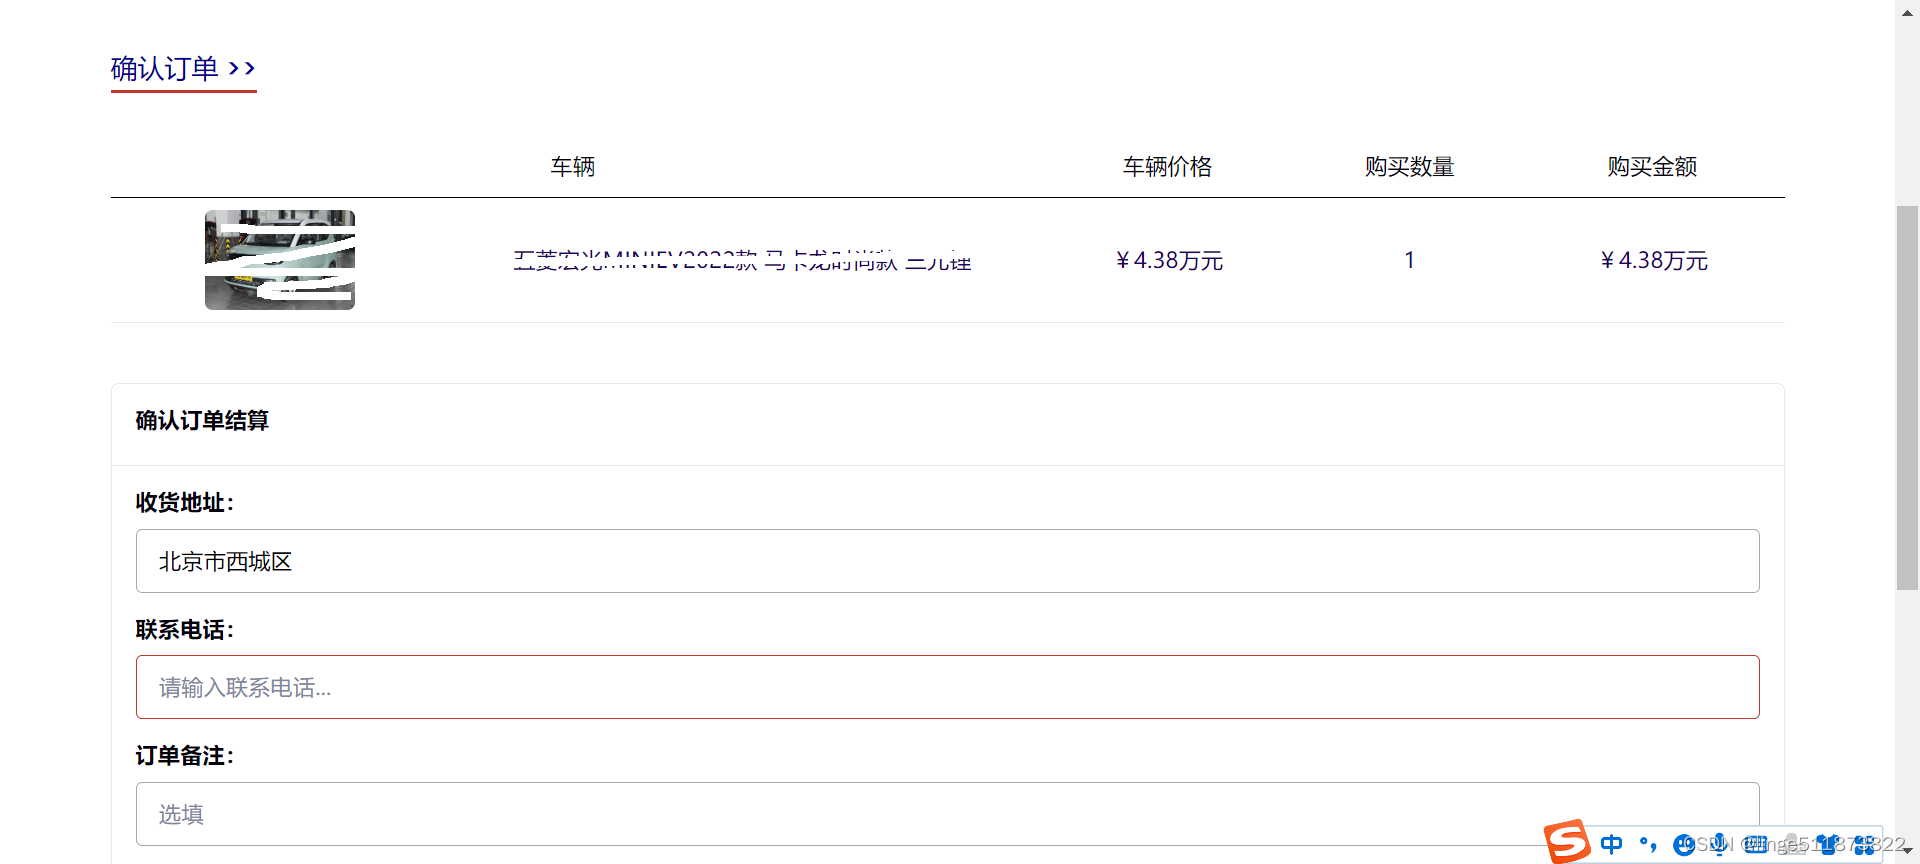Click the scrollbar down arrow
The height and width of the screenshot is (864, 1920).
1907,851
